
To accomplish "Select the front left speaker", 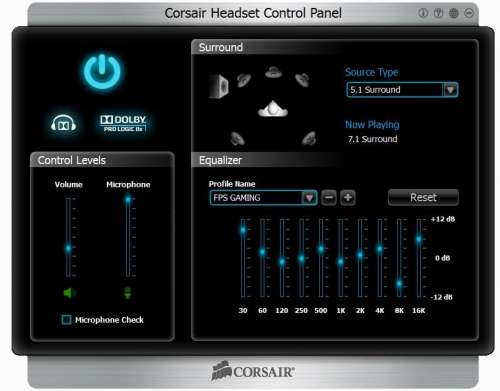I will (244, 80).
